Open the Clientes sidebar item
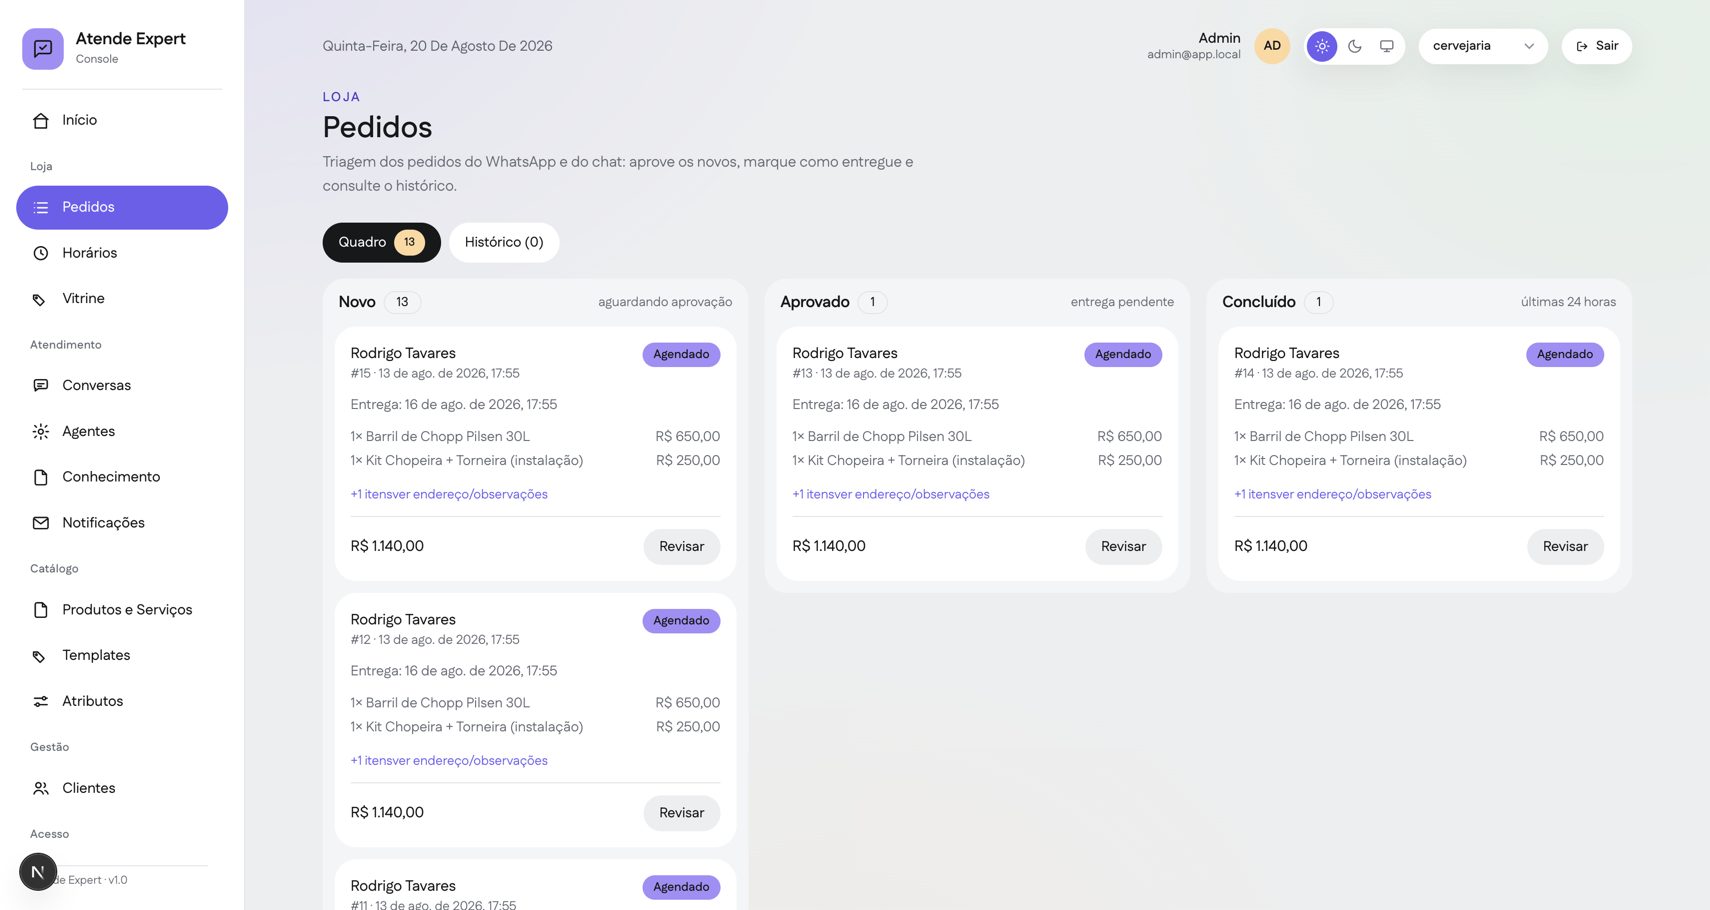Viewport: 1710px width, 910px height. point(122,789)
